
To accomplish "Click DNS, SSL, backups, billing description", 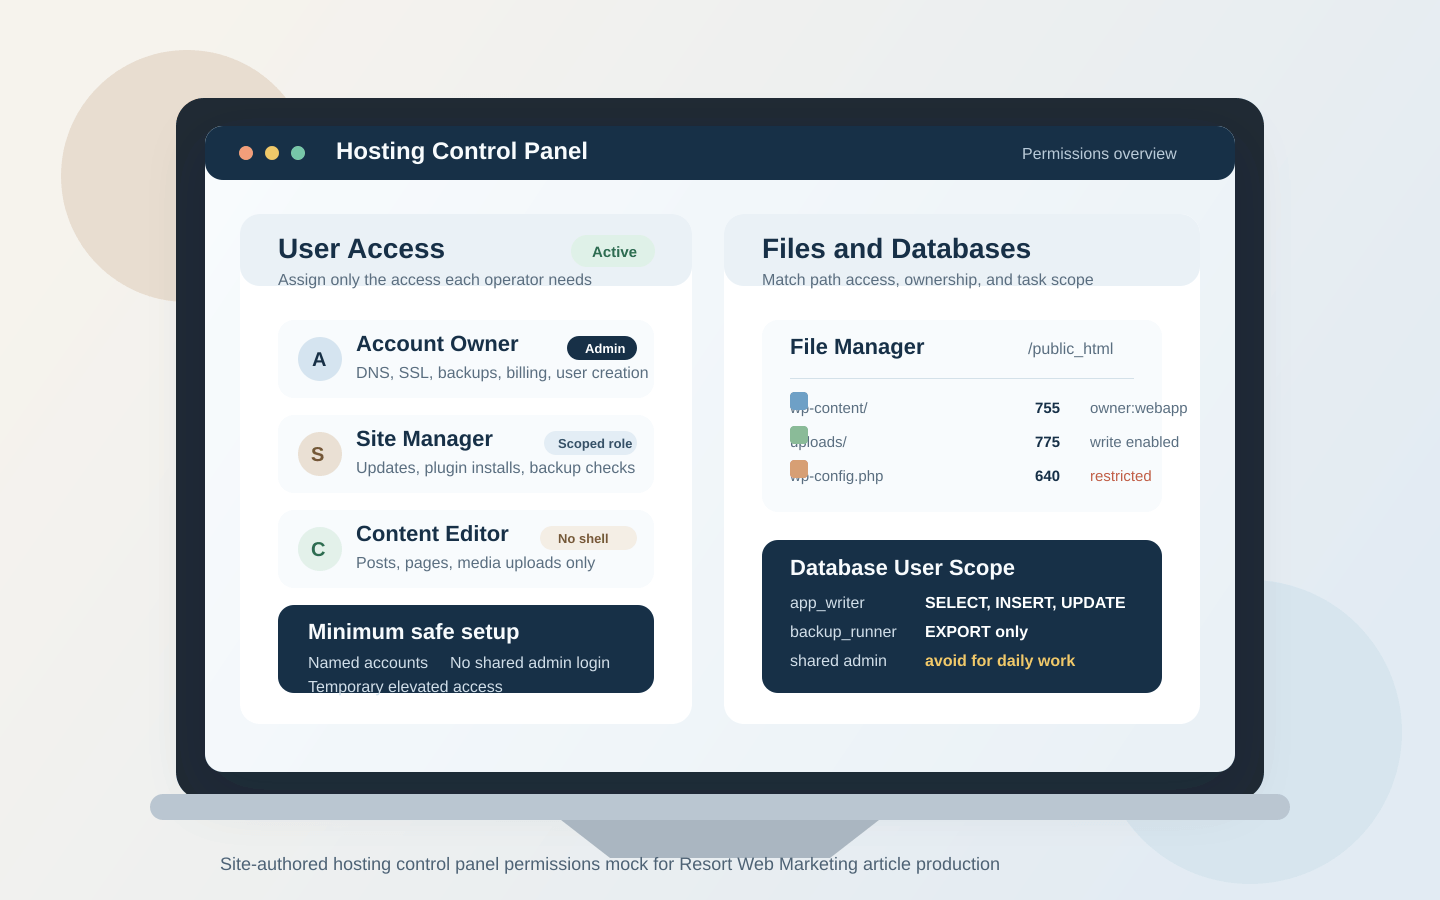I will coord(502,373).
